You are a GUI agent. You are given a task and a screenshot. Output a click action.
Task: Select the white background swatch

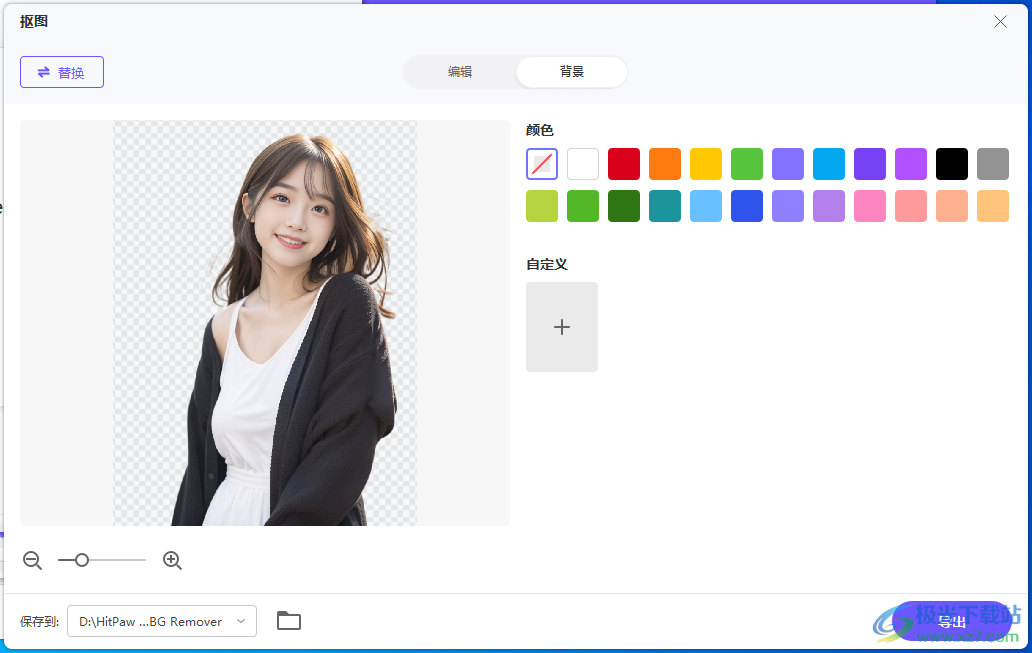pyautogui.click(x=582, y=163)
